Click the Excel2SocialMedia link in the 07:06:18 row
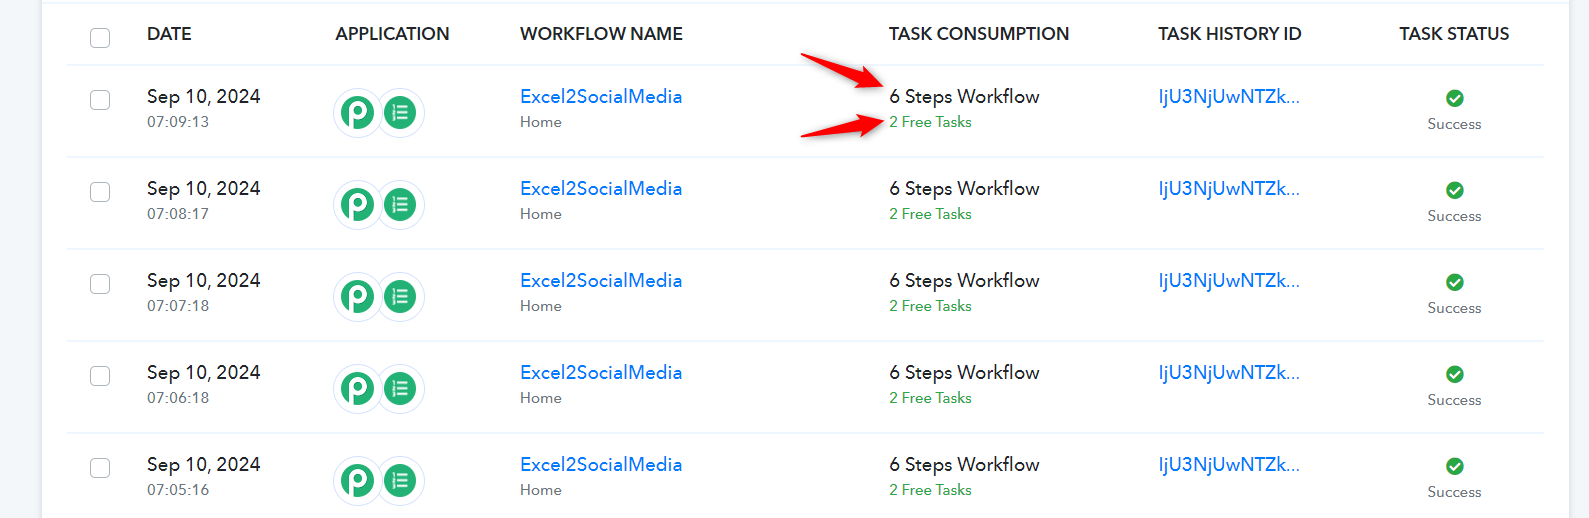This screenshot has width=1589, height=518. (601, 373)
